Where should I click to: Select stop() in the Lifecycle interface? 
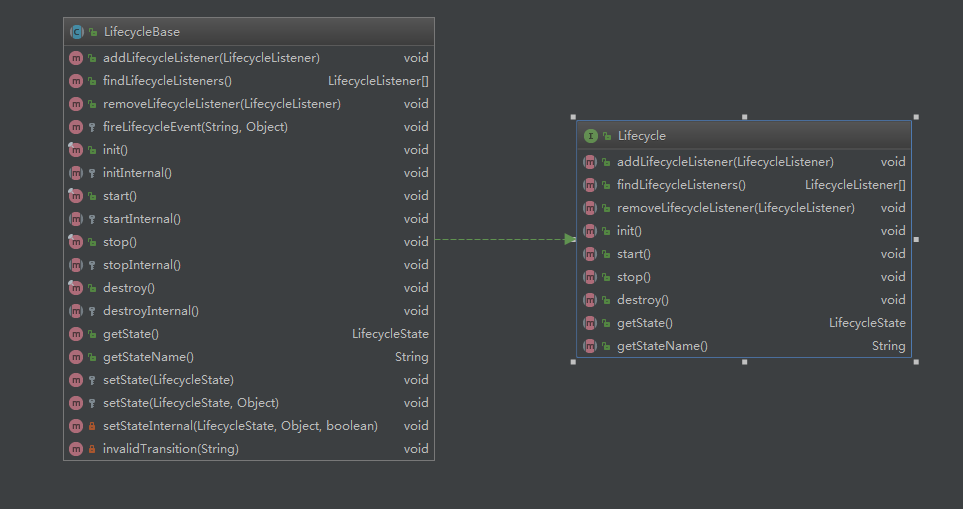[634, 277]
